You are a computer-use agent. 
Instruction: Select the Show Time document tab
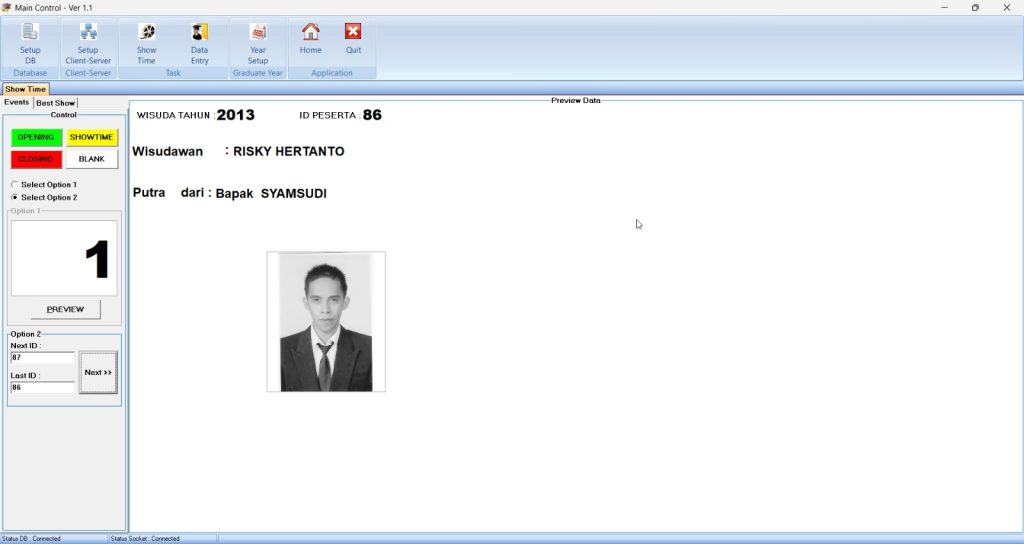25,89
